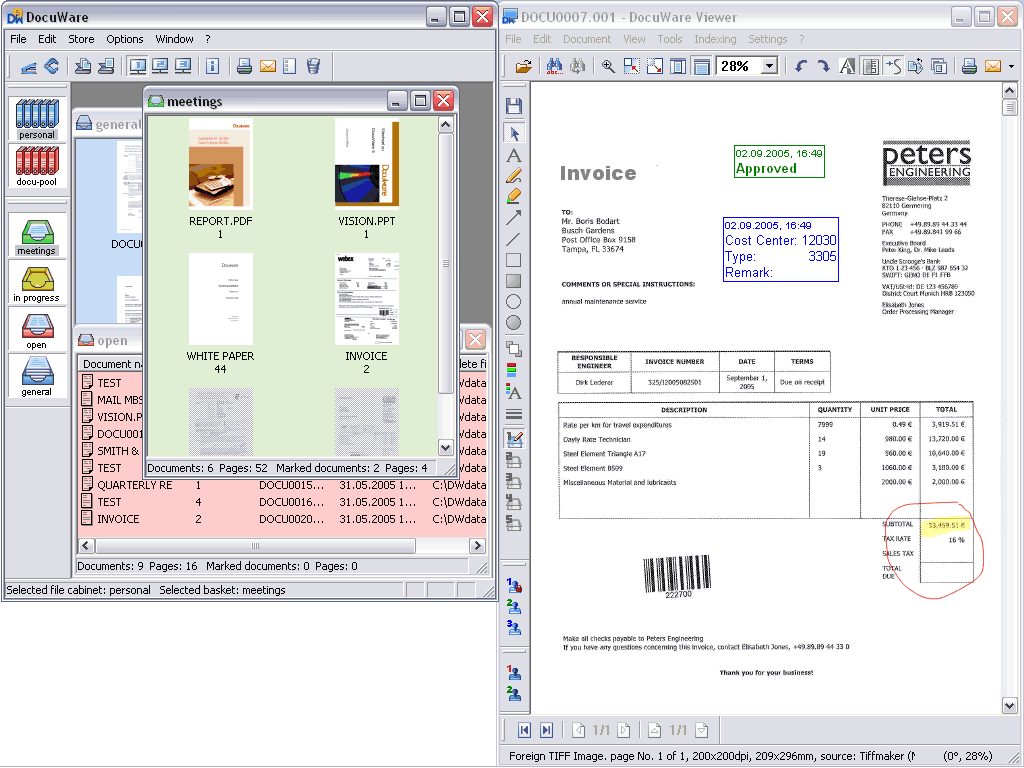Screen dimensions: 1024x768
Task: Select the in progress basket
Action: tap(37, 285)
